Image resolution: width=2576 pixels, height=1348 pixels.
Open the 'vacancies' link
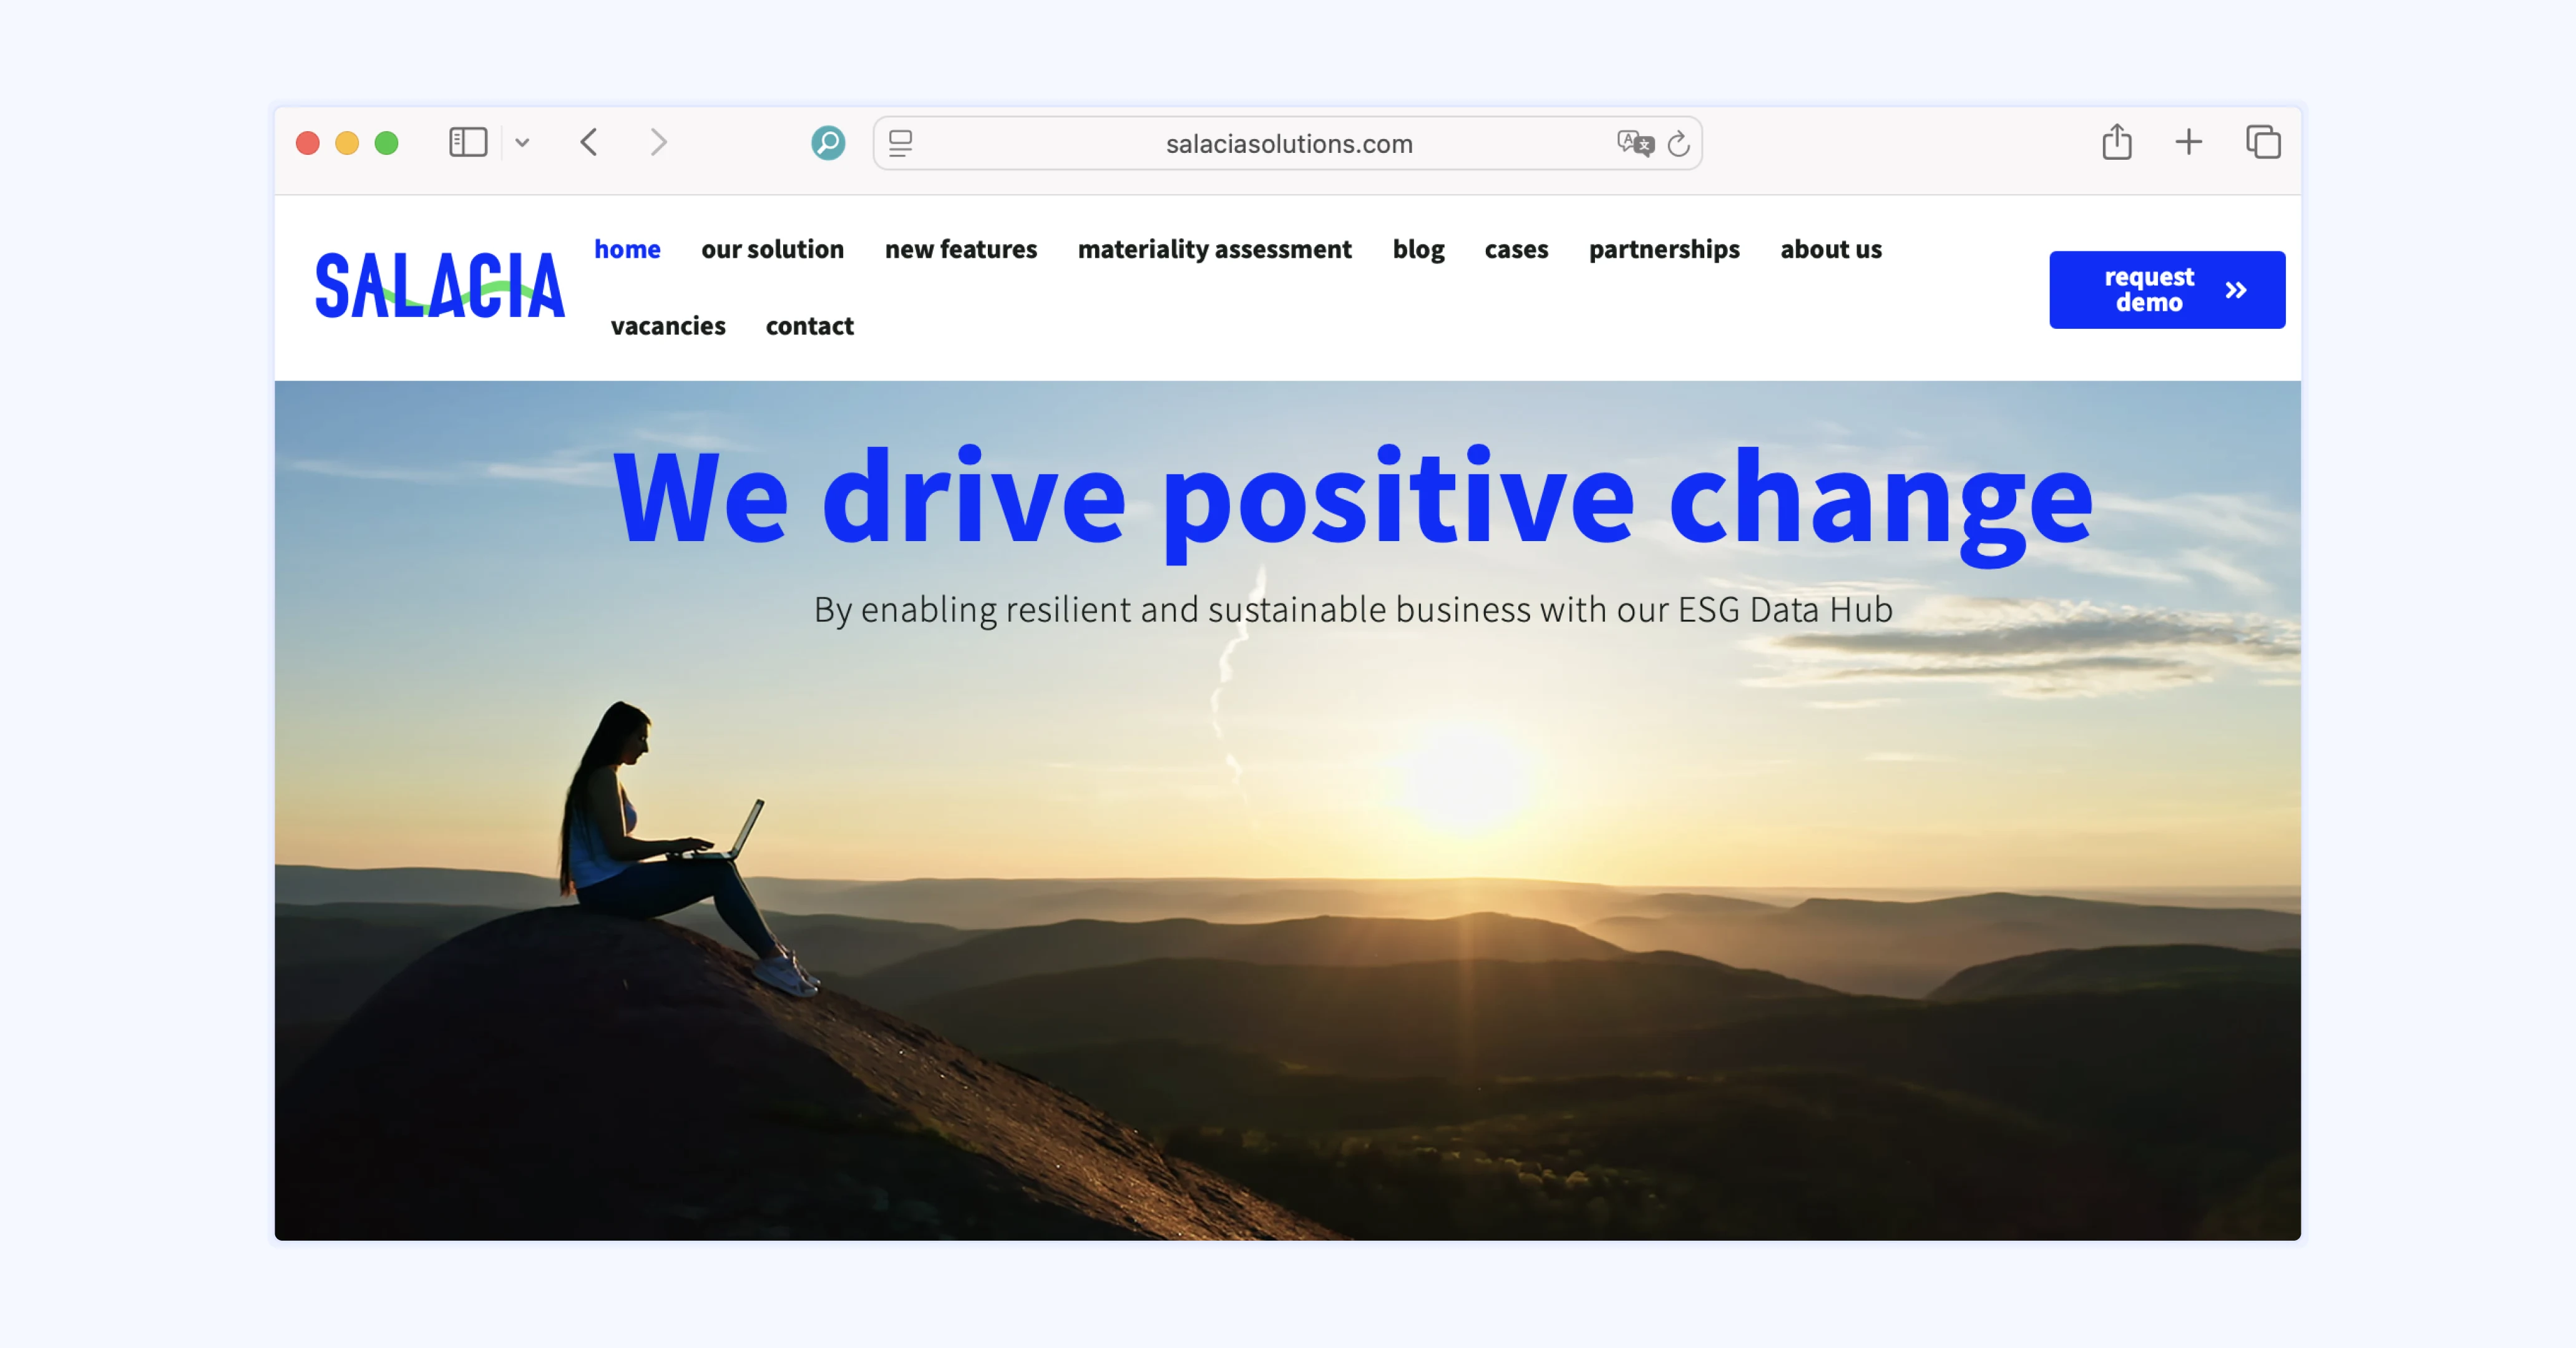[668, 326]
